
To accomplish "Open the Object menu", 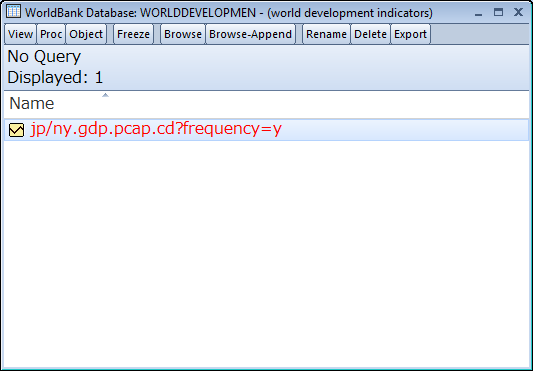I will coord(86,34).
